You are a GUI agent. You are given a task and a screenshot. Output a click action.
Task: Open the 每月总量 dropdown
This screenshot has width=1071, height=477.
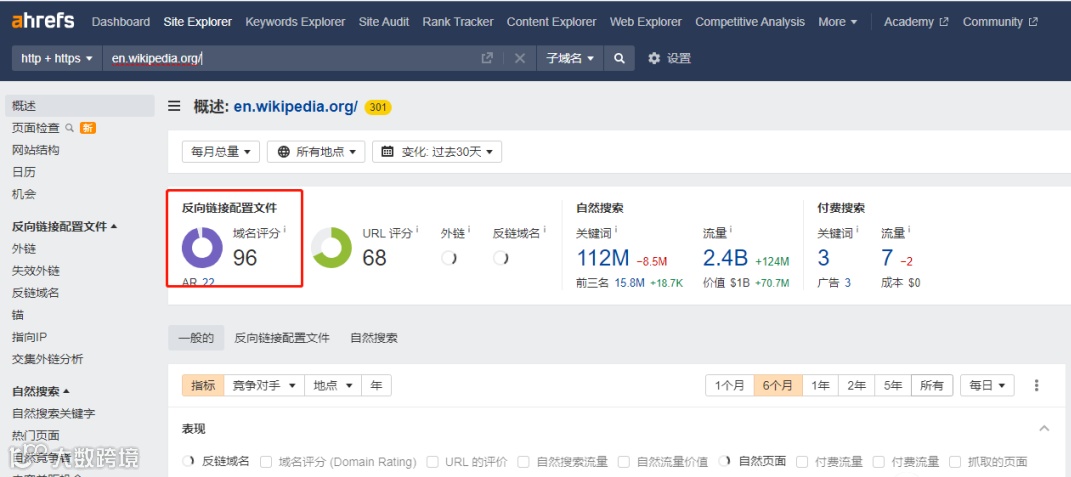(221, 152)
